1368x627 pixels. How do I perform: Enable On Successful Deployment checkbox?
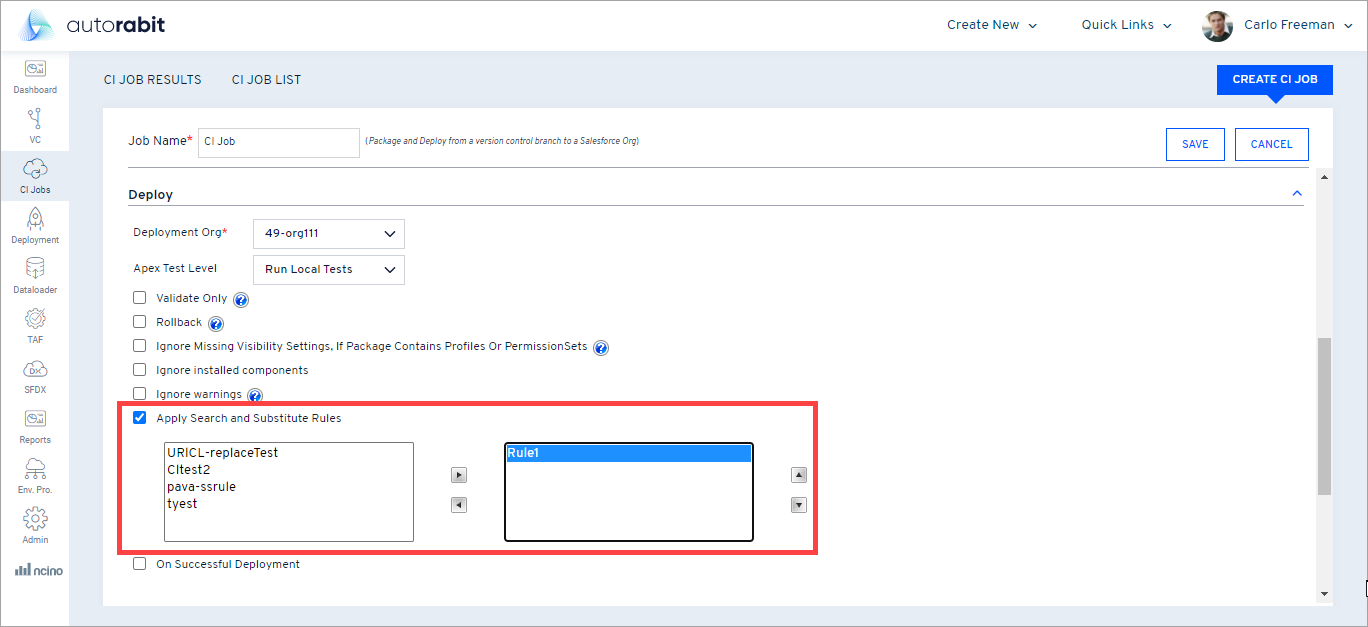point(140,564)
